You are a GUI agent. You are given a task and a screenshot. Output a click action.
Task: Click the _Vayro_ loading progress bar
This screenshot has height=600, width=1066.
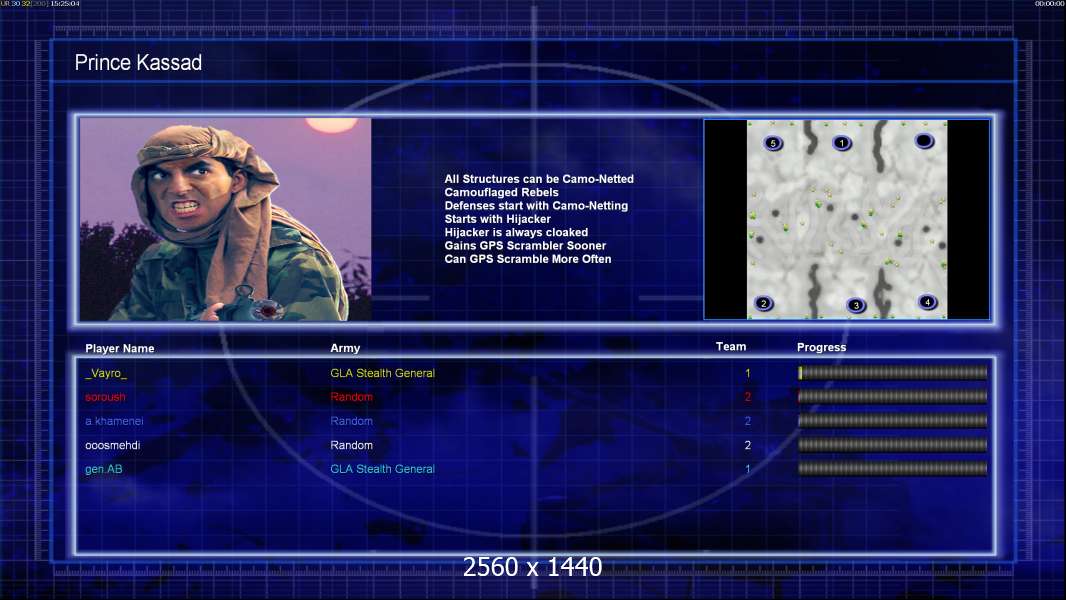coord(893,372)
